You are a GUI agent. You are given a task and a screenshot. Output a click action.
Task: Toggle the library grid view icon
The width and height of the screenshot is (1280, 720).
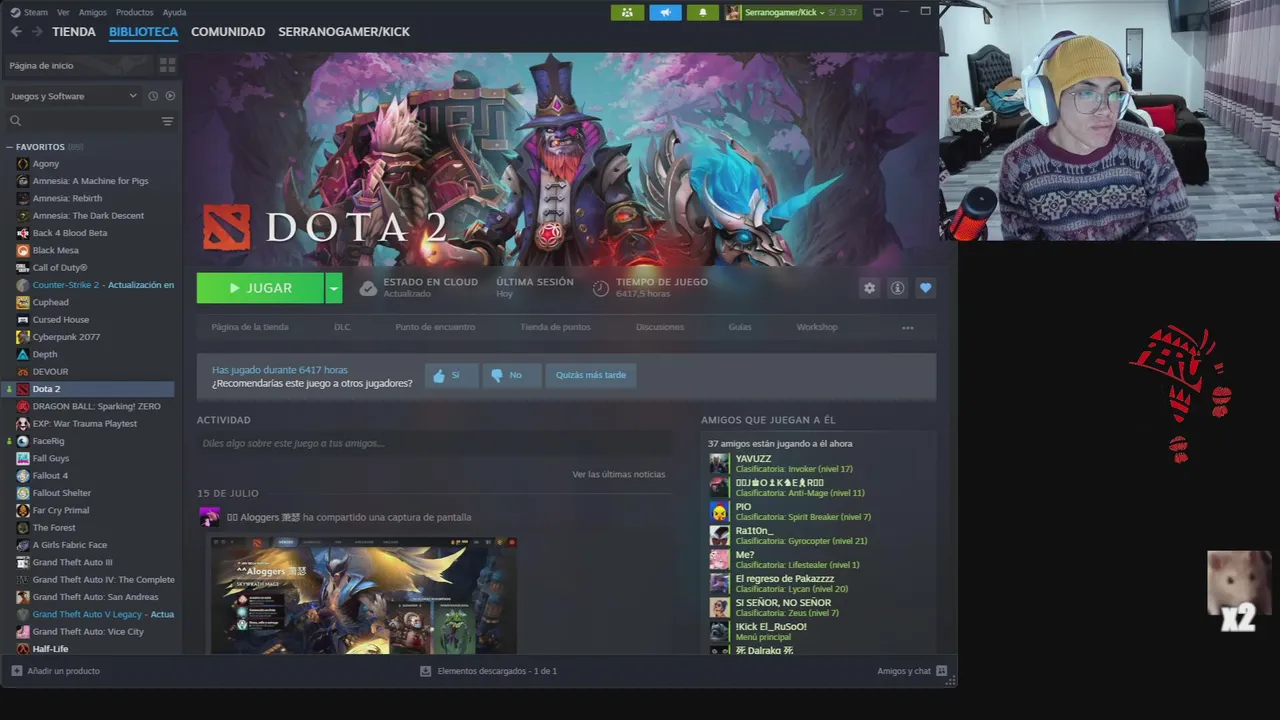point(167,65)
